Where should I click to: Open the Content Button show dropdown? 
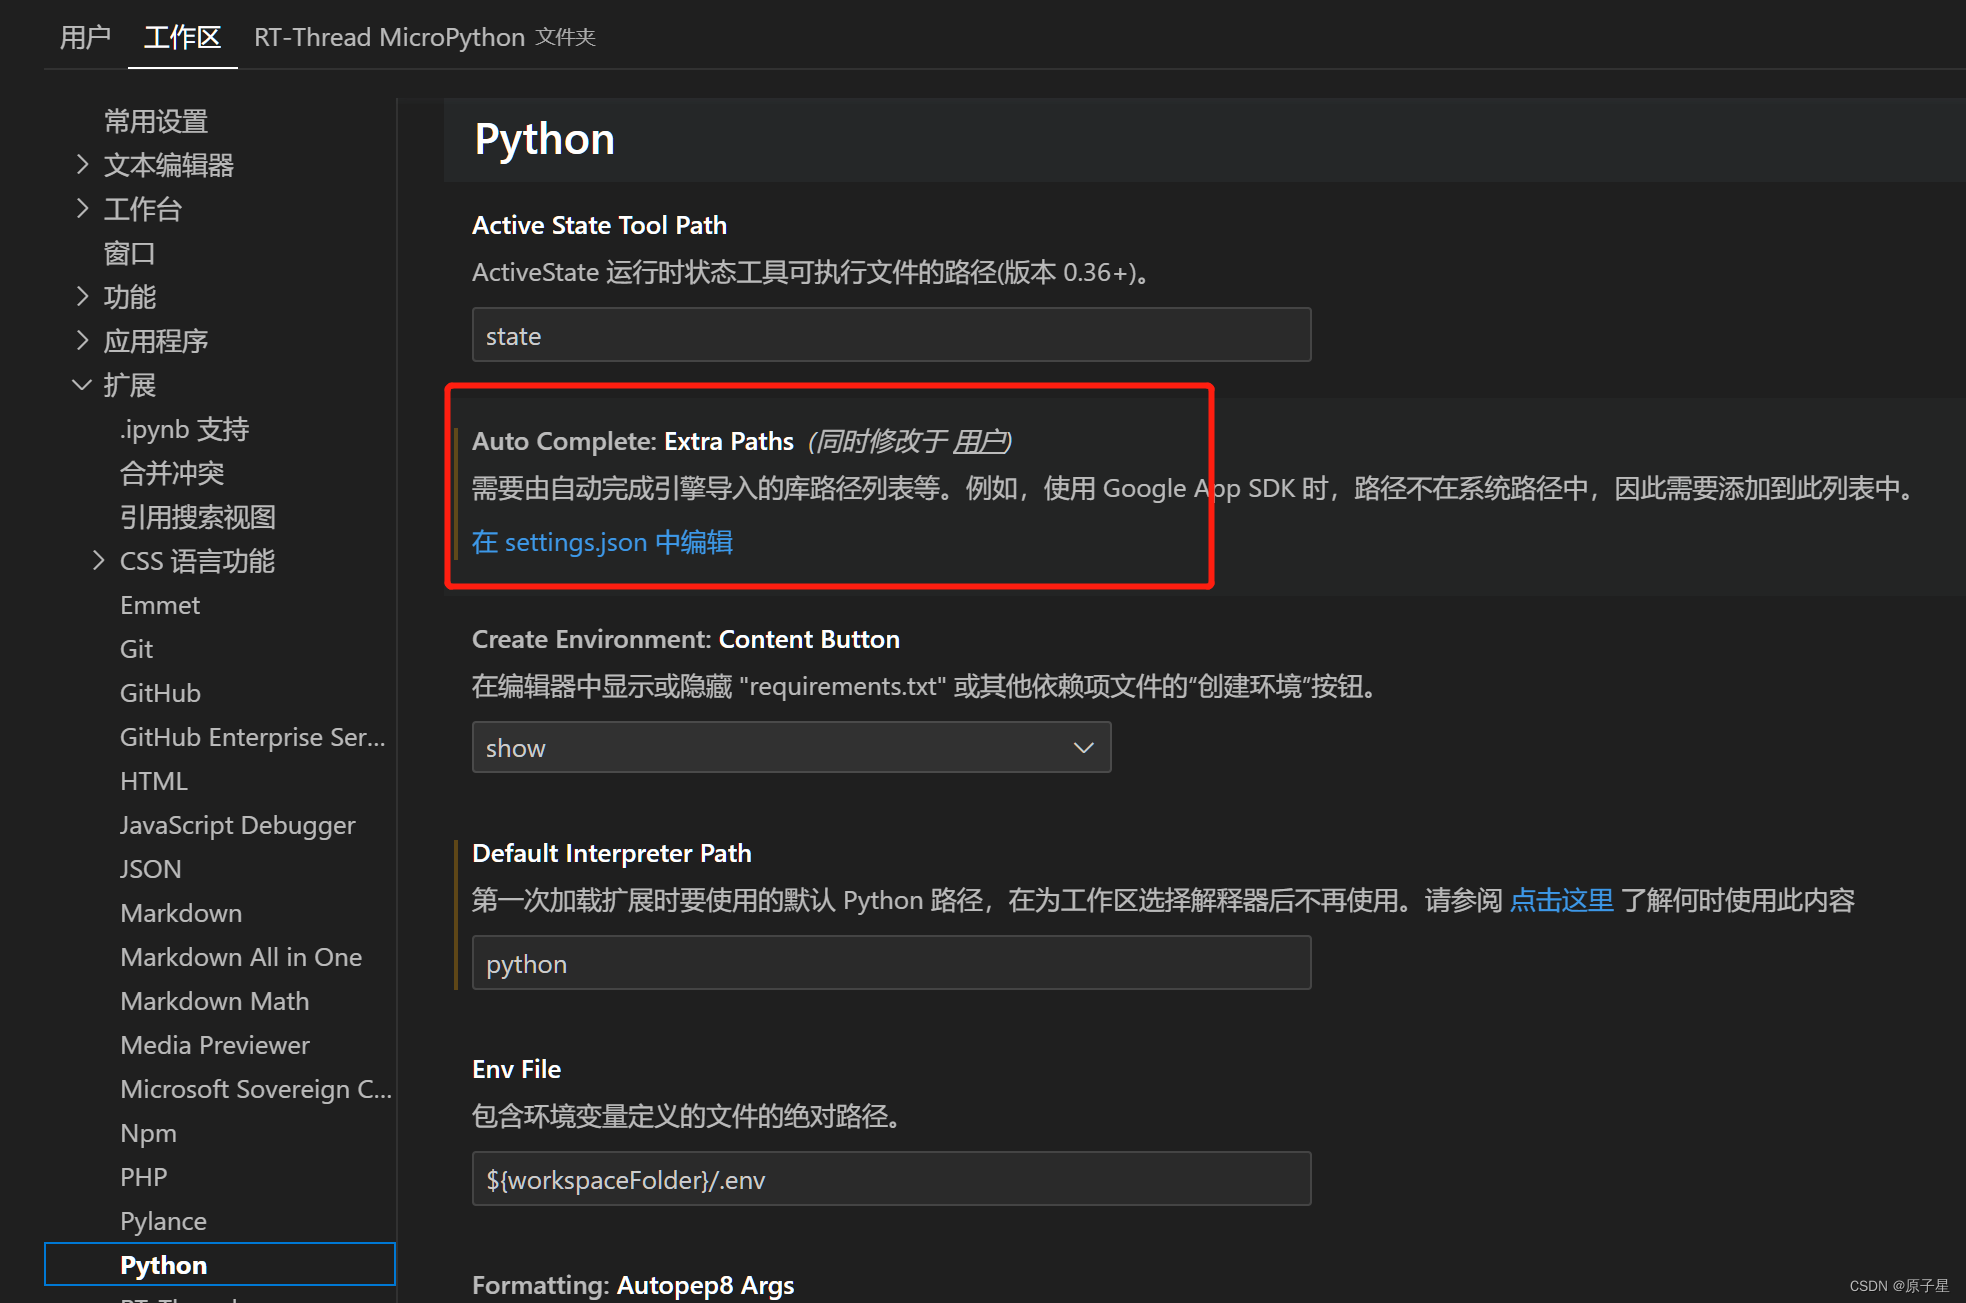[790, 748]
